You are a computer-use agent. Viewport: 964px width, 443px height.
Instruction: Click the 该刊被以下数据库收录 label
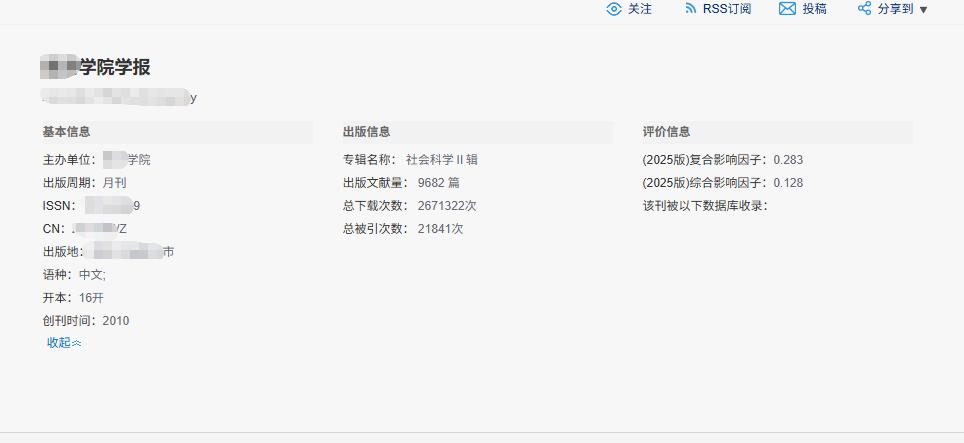[705, 206]
